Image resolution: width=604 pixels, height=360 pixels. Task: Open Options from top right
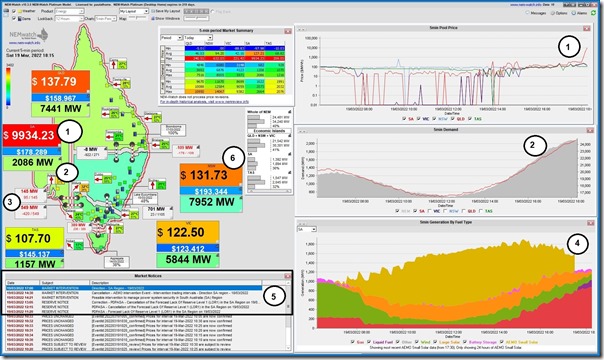(x=559, y=13)
